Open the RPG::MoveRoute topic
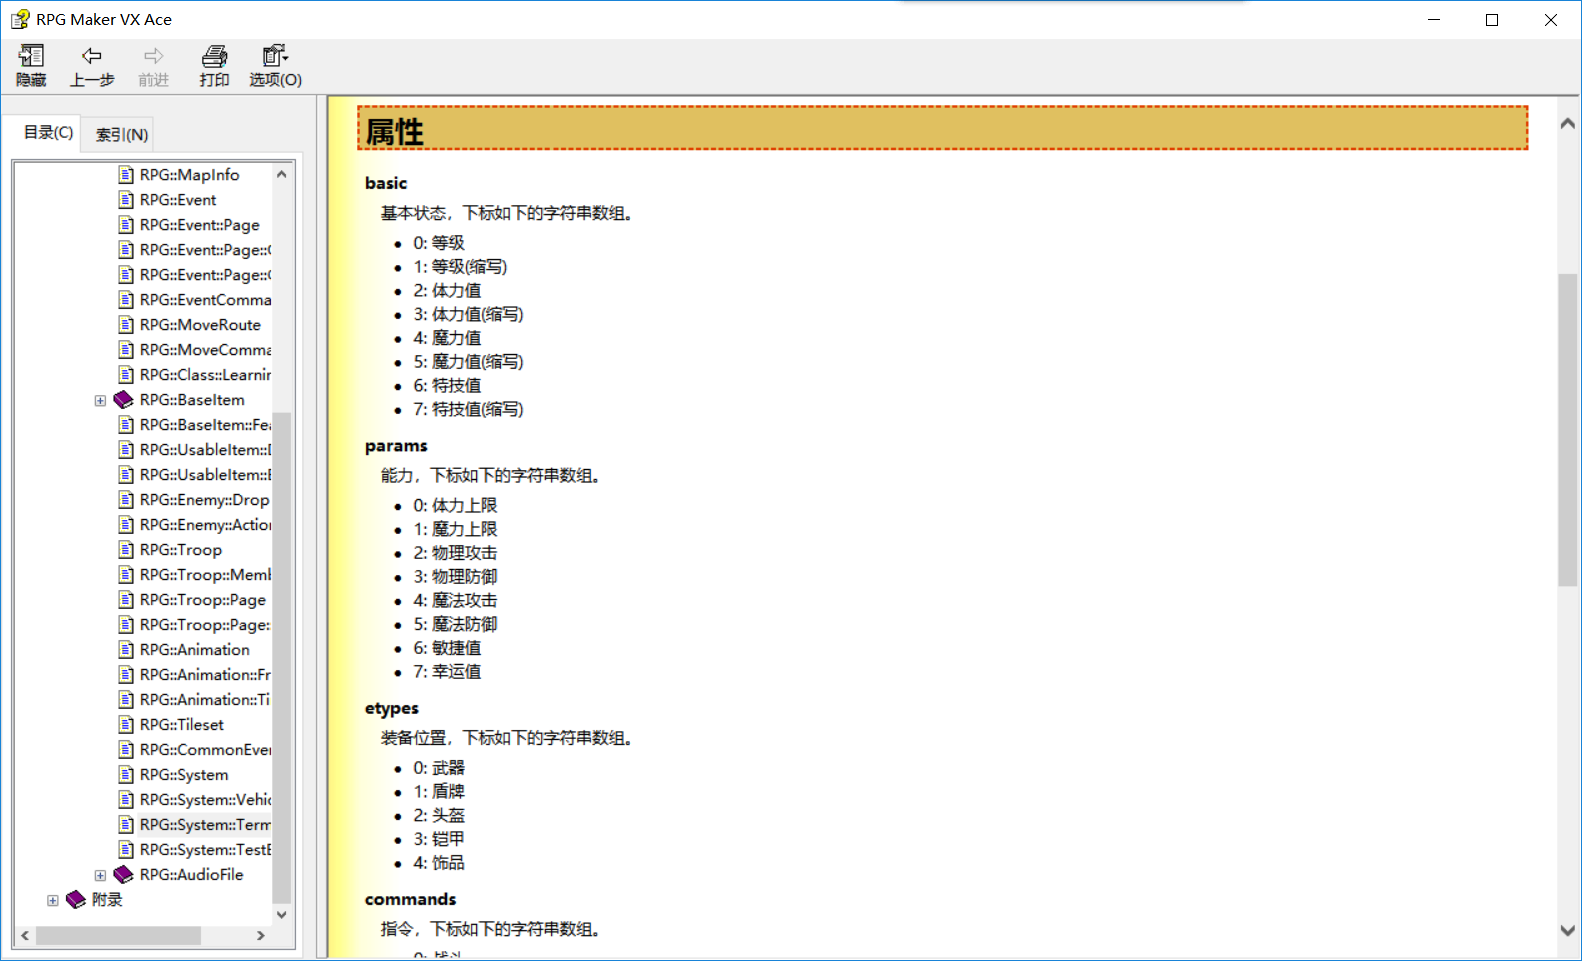Image resolution: width=1582 pixels, height=961 pixels. [200, 325]
